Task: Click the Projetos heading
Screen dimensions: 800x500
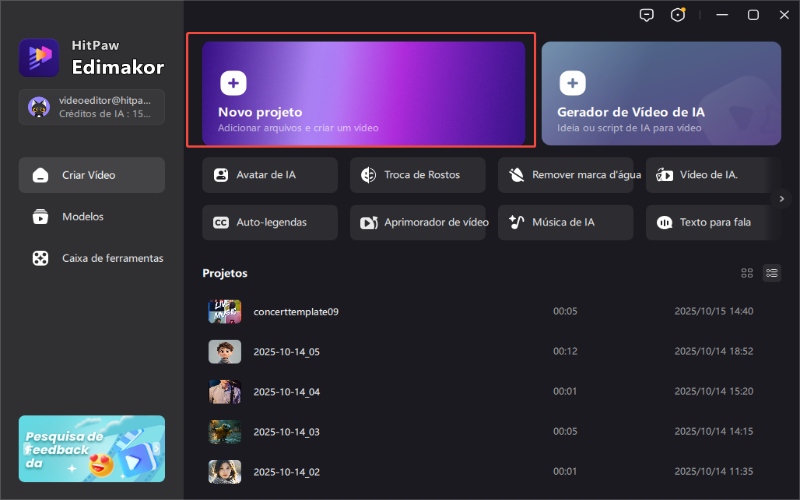Action: 225,273
